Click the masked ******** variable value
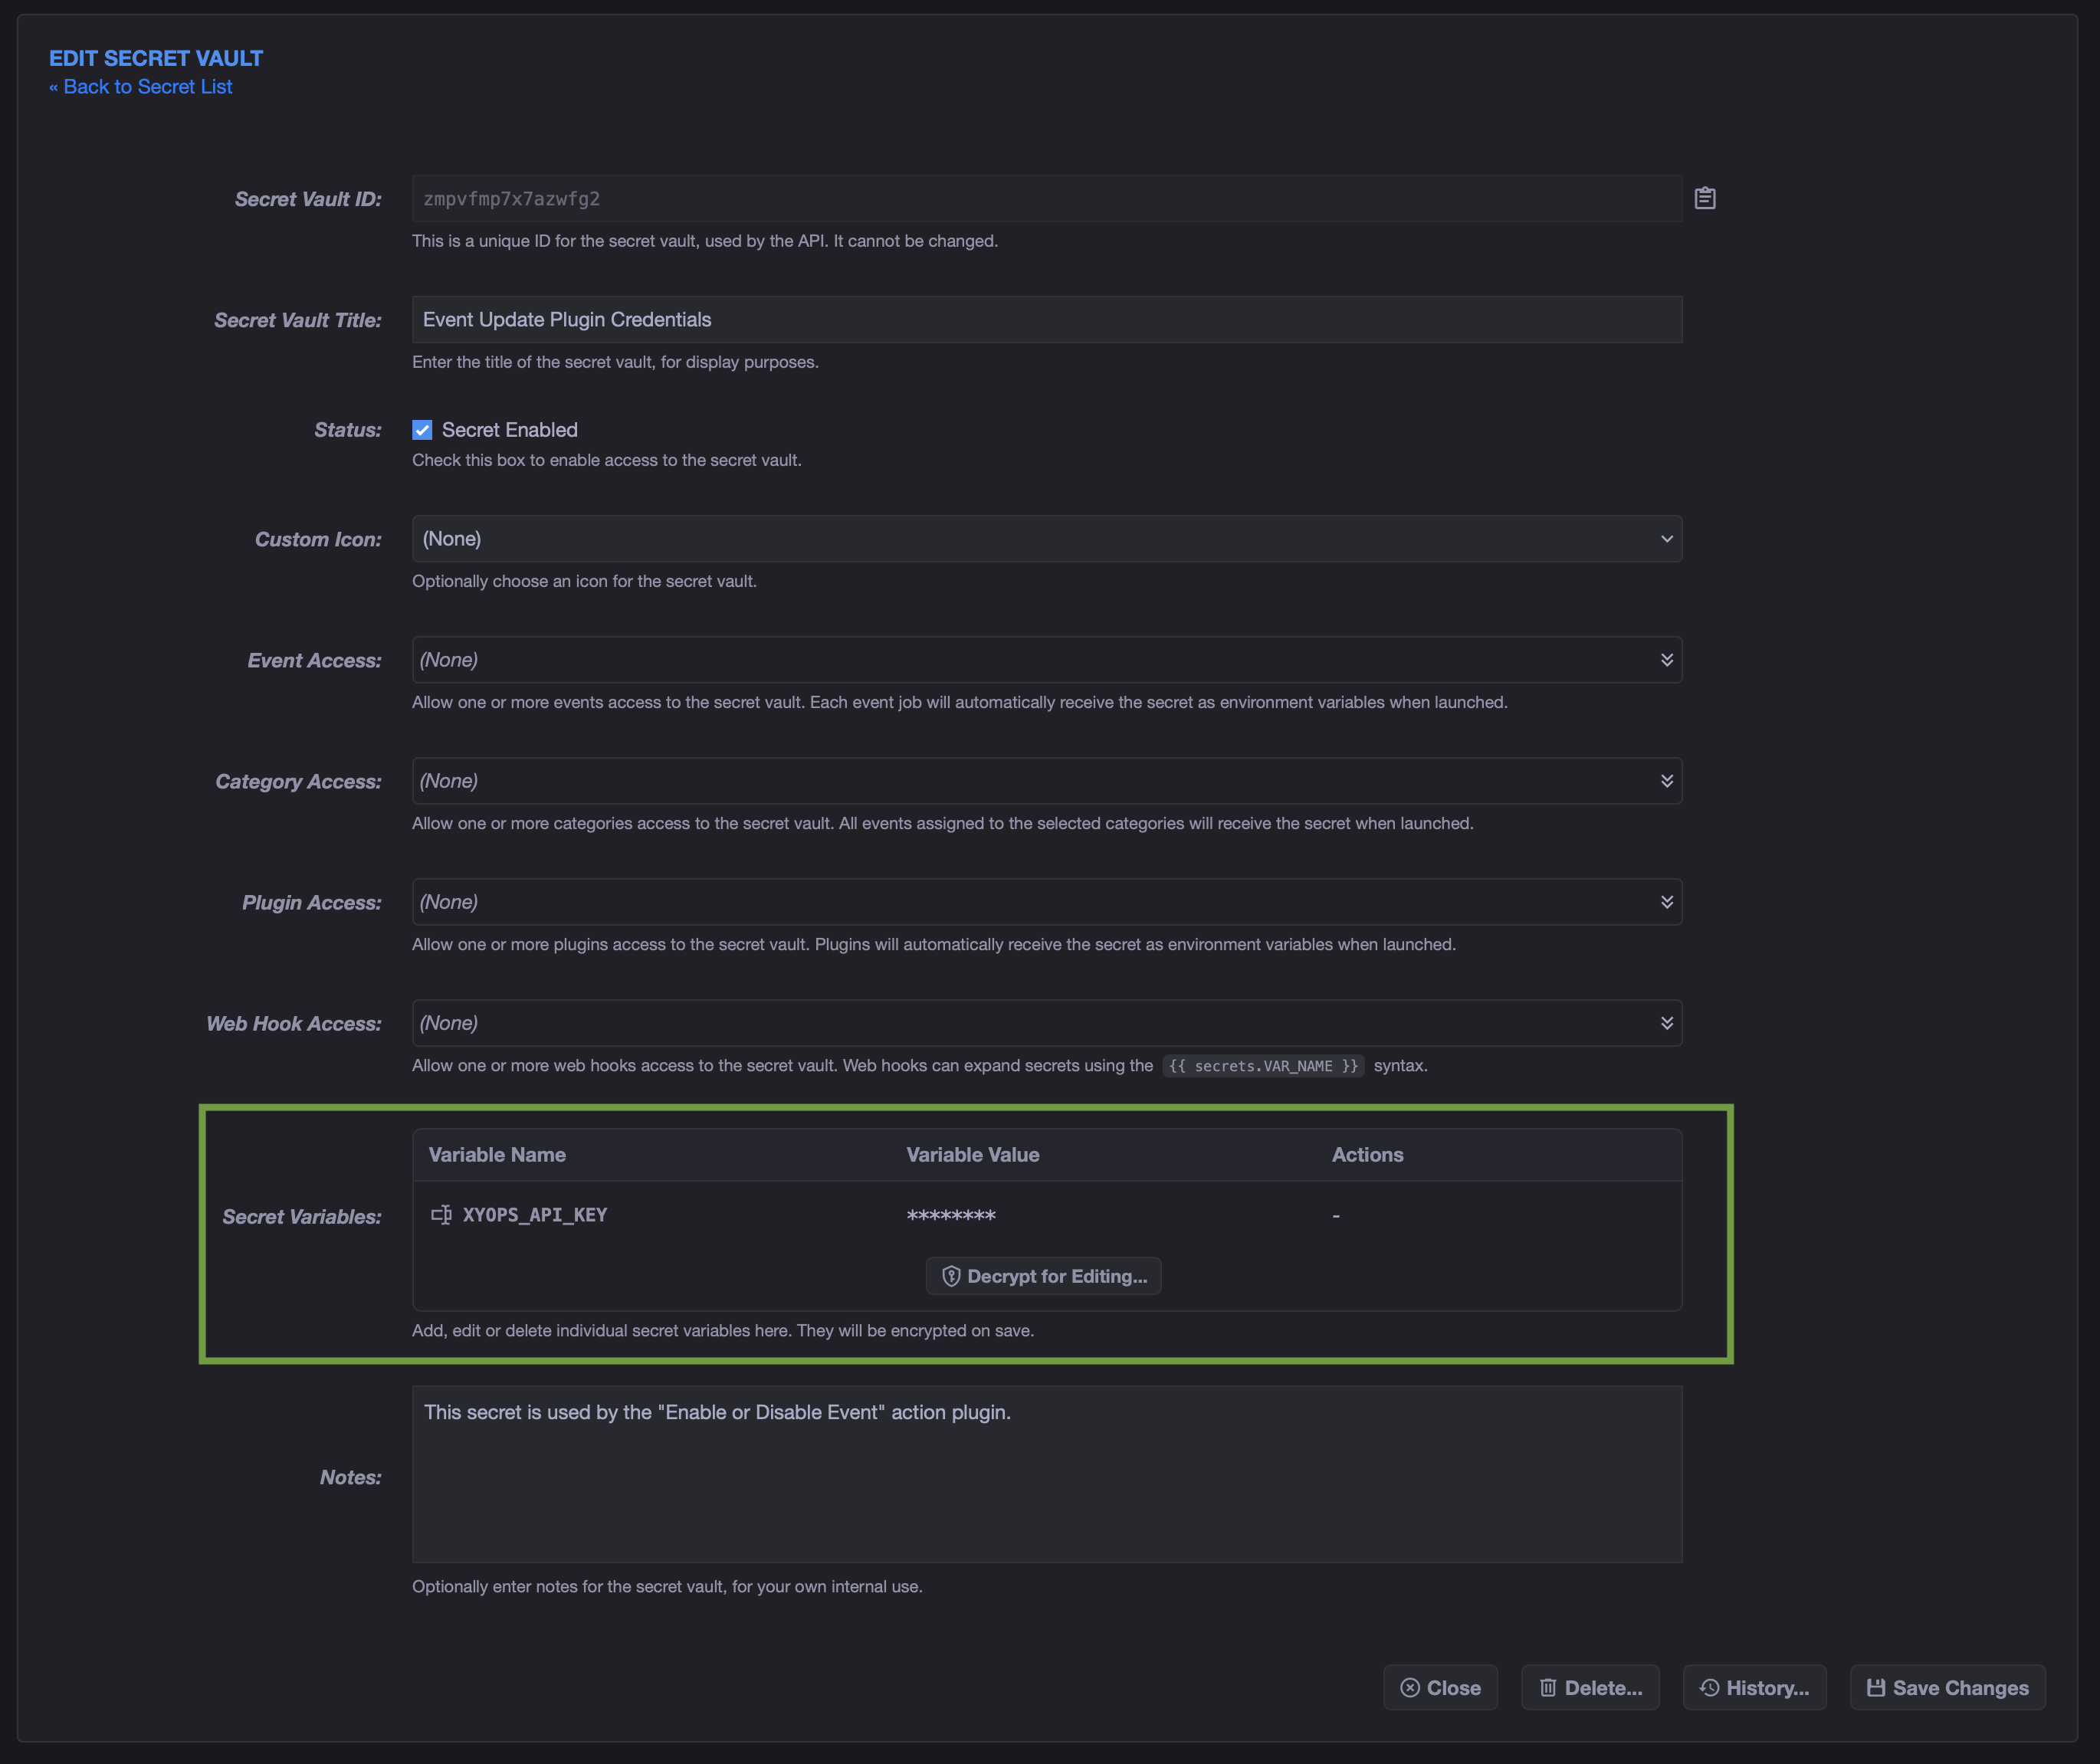The width and height of the screenshot is (2100, 1764). click(951, 1216)
